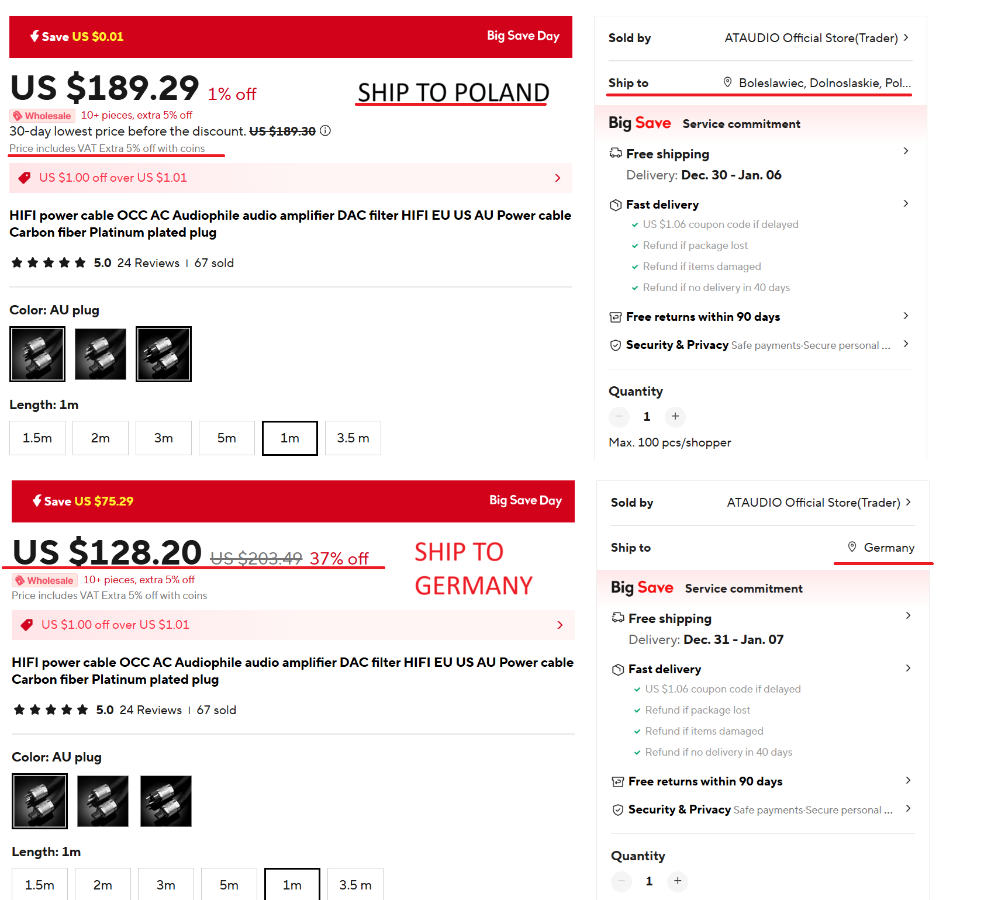Select the 2m length option in bottom listing
This screenshot has width=998, height=900.
tap(102, 884)
